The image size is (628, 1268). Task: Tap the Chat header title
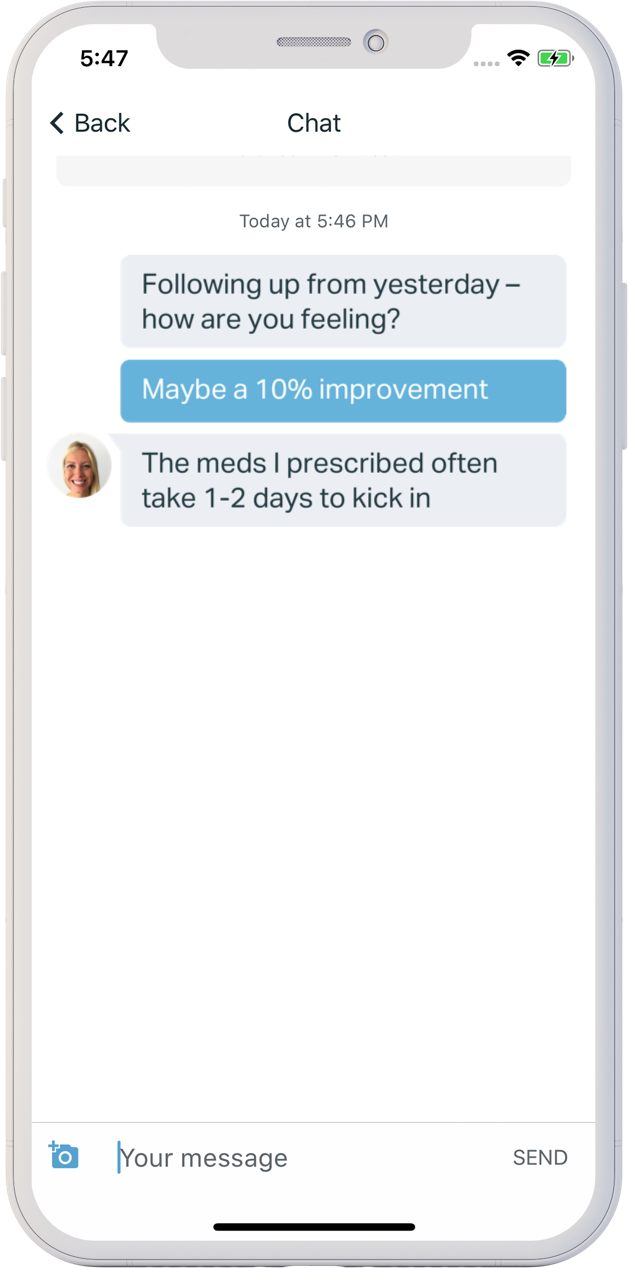[x=314, y=123]
